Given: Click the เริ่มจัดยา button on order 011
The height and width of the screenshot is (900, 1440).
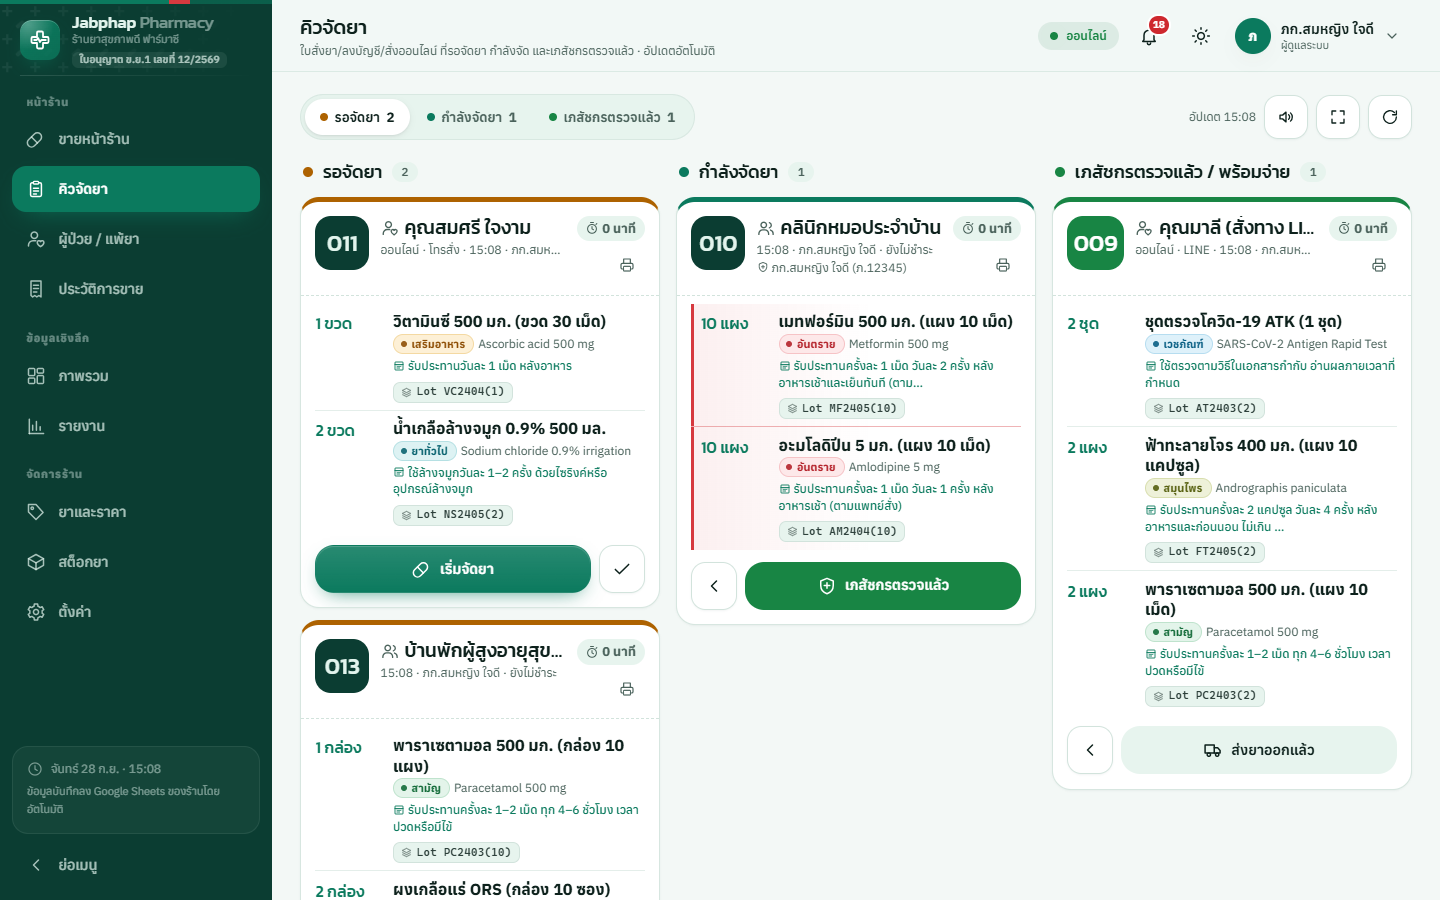Looking at the screenshot, I should click(453, 569).
